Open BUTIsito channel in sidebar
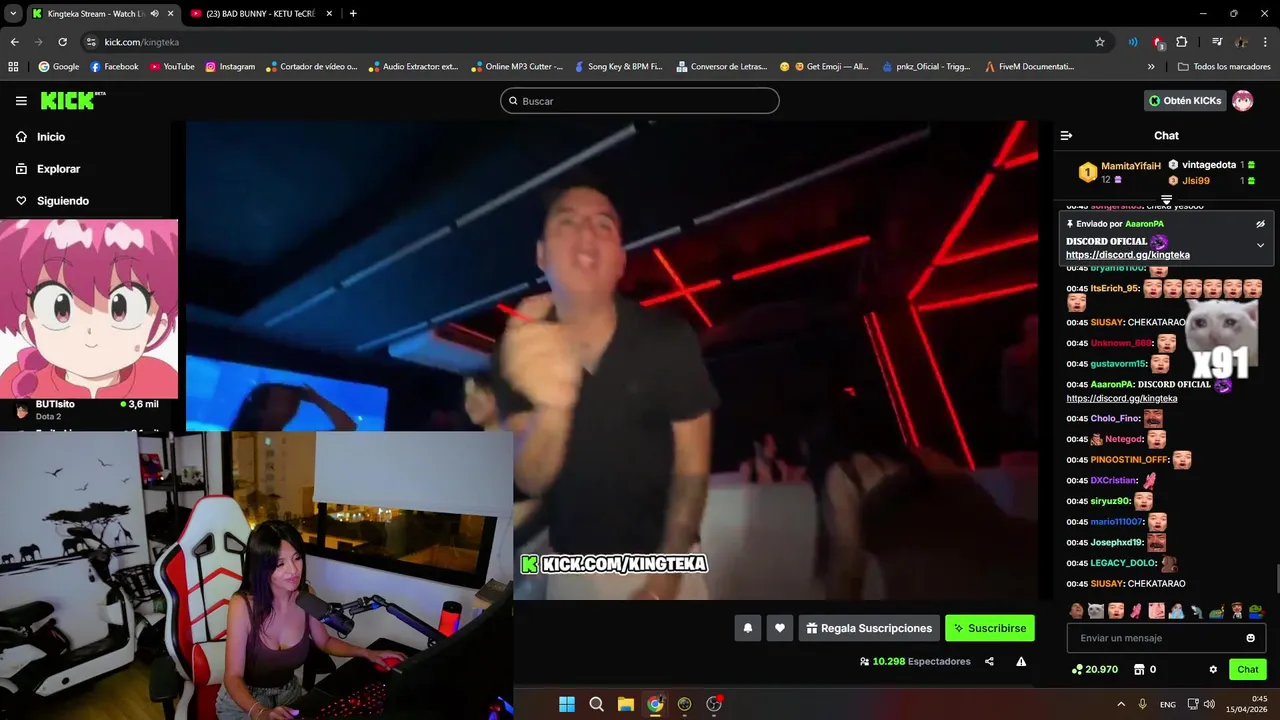 click(x=88, y=410)
